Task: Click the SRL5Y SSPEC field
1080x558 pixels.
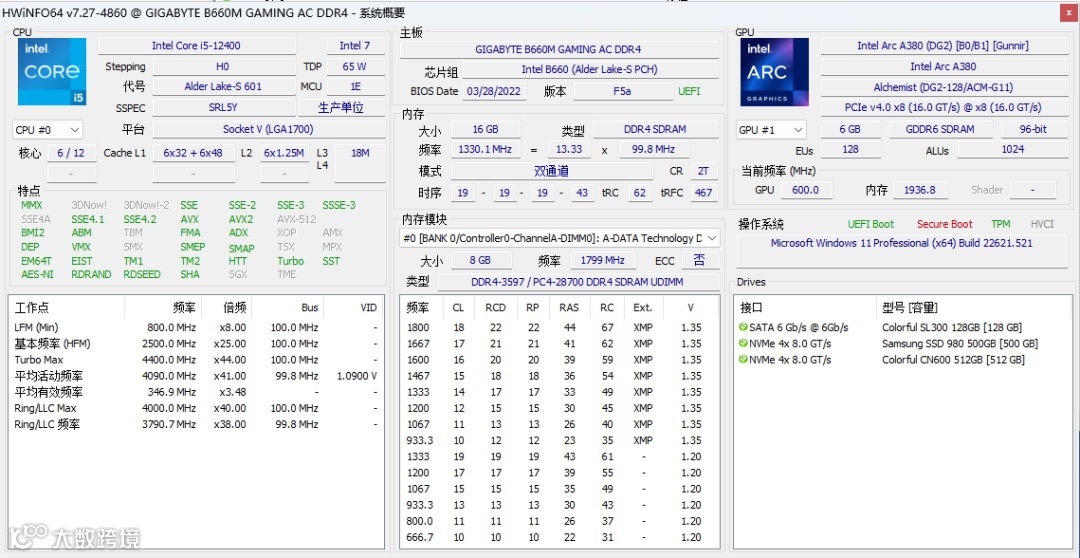Action: click(222, 107)
